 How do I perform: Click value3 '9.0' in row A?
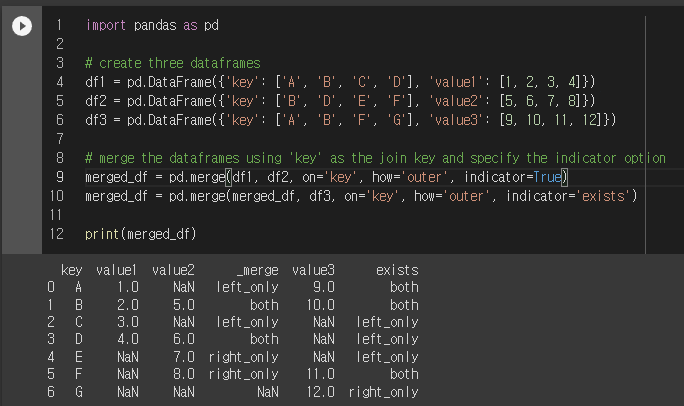(324, 287)
